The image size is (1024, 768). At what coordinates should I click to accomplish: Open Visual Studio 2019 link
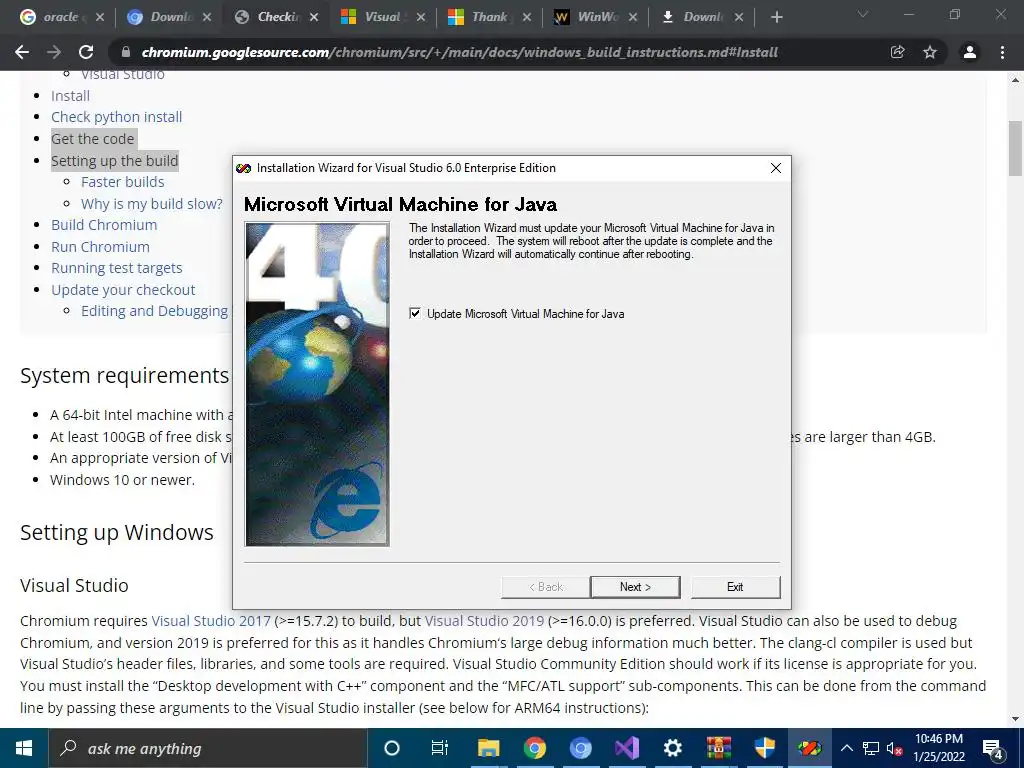484,620
